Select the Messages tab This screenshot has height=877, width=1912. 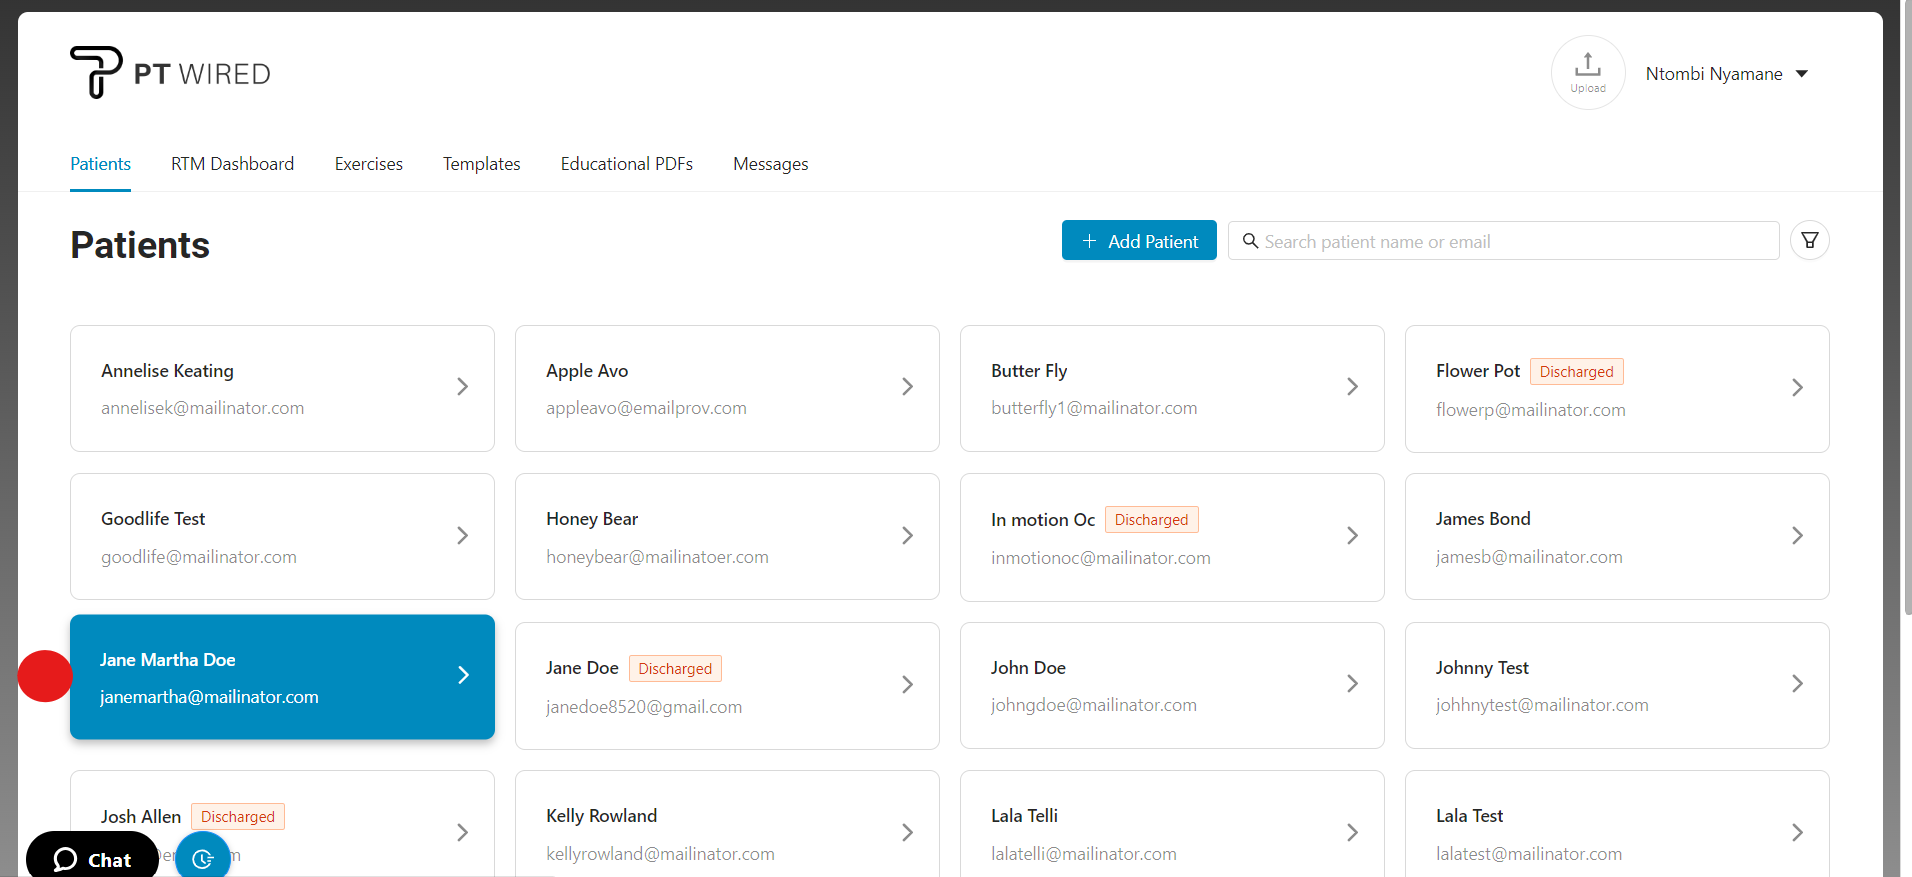click(770, 164)
